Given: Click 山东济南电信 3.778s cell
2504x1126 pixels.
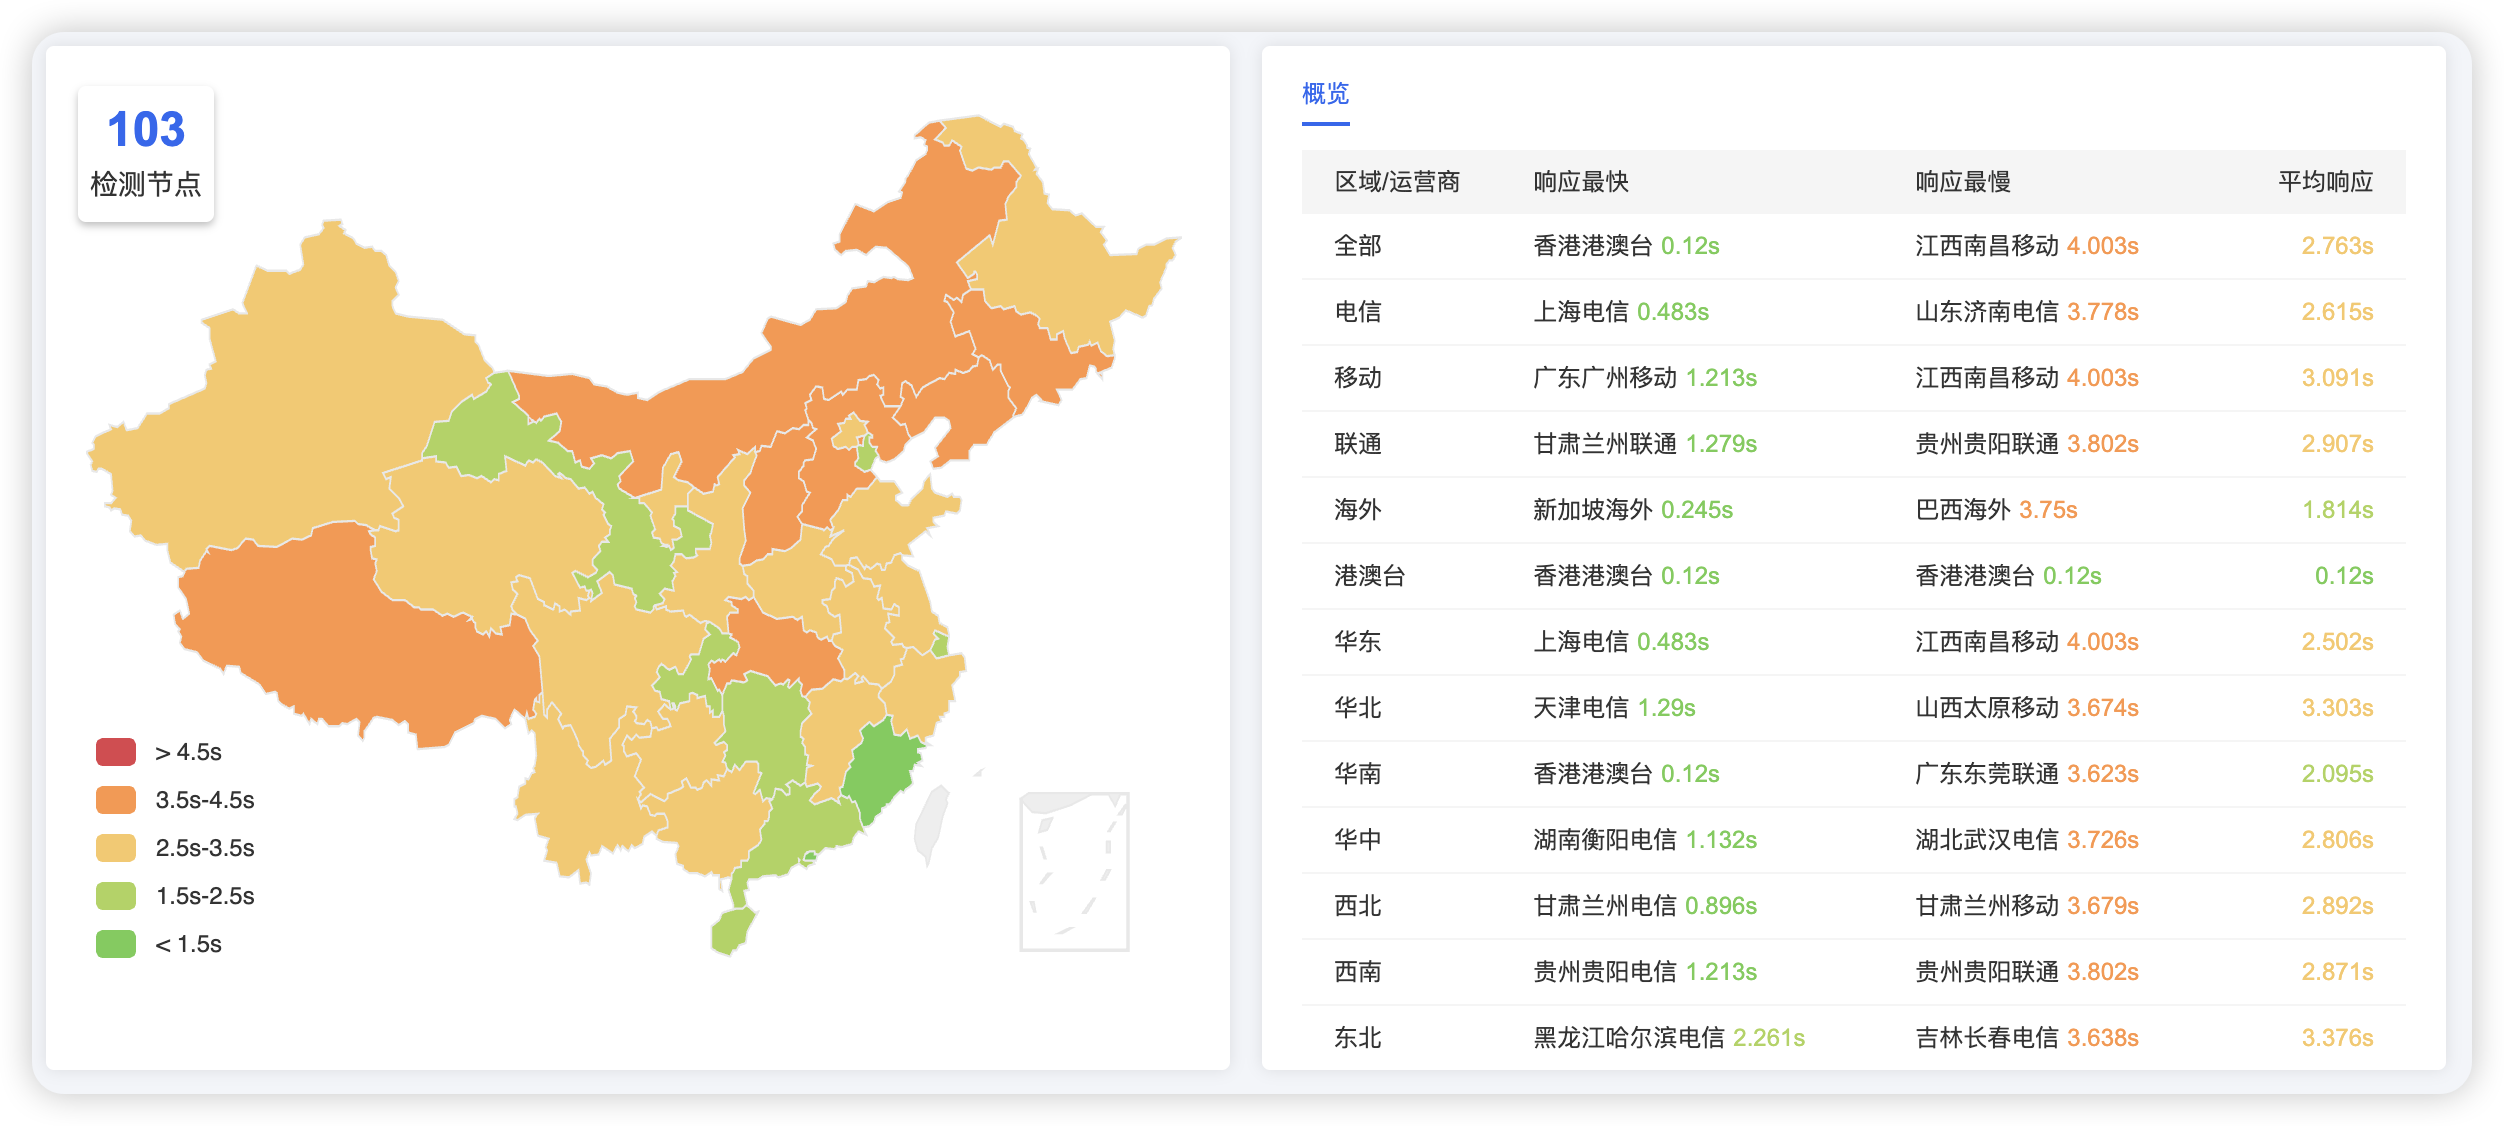Looking at the screenshot, I should (2027, 312).
